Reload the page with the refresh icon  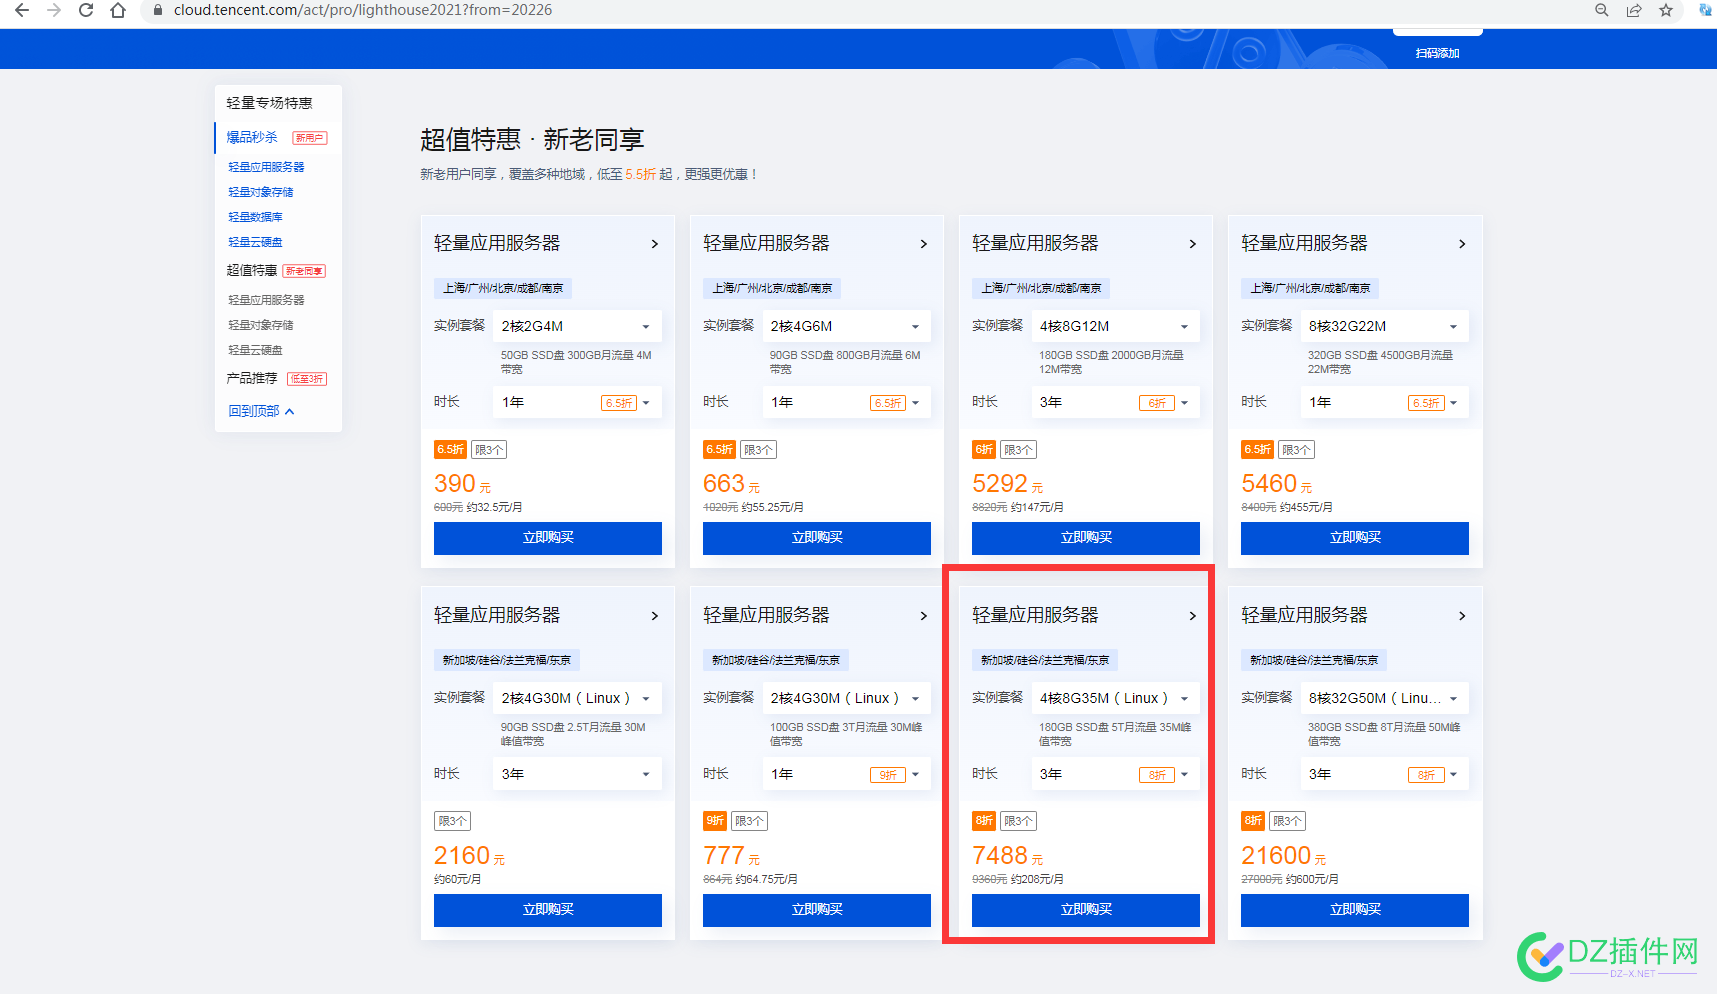tap(86, 10)
